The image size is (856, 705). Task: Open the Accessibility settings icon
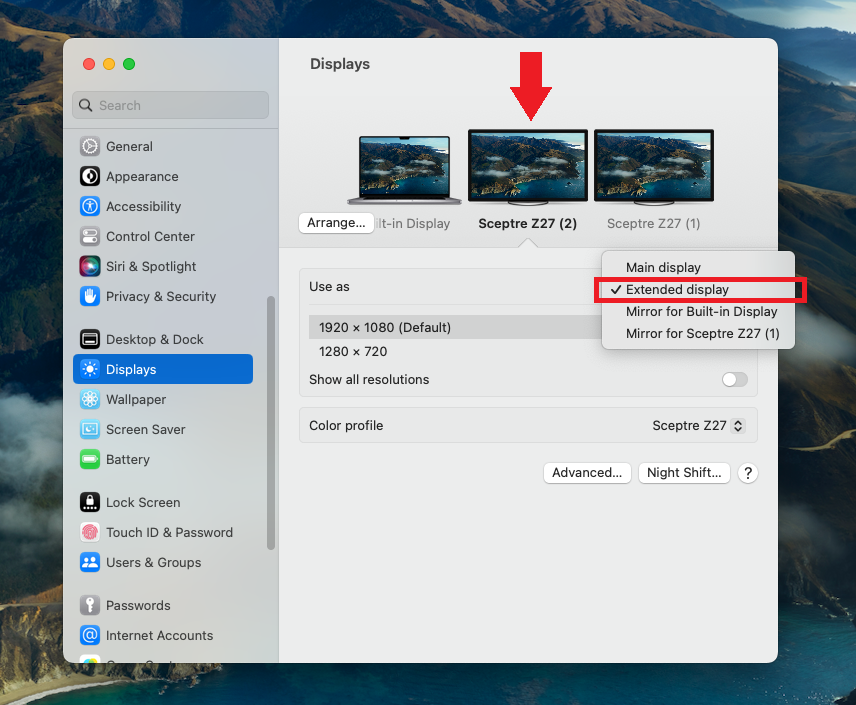[x=90, y=206]
